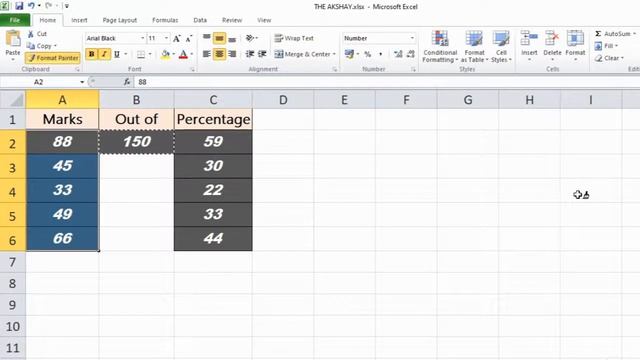Increase decimal places
This screenshot has height=360, width=640.
coord(398,54)
